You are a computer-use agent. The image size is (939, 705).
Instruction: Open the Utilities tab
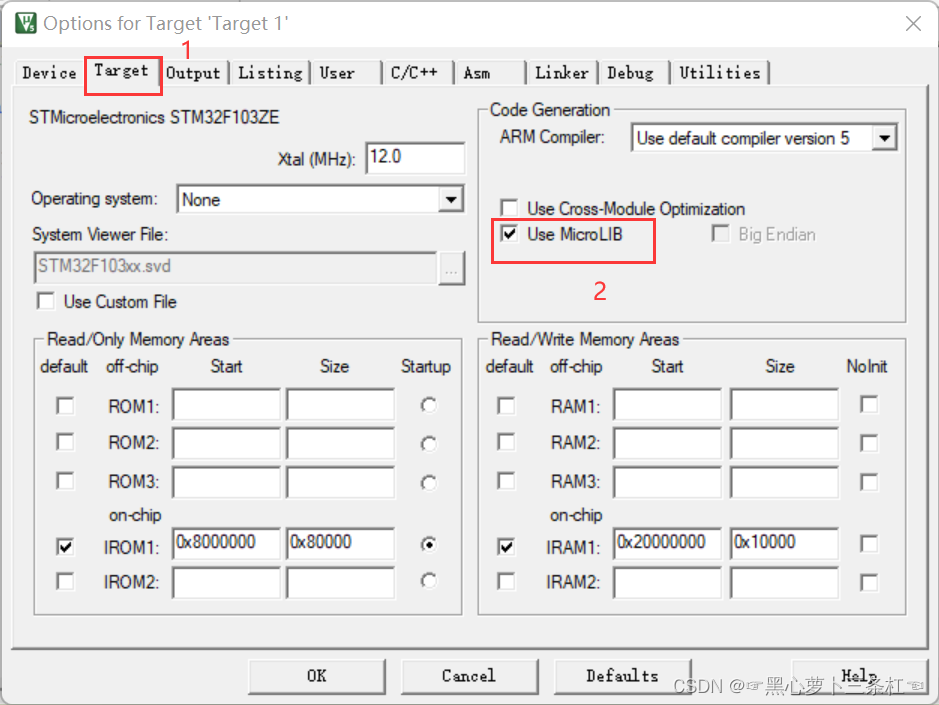click(x=720, y=72)
